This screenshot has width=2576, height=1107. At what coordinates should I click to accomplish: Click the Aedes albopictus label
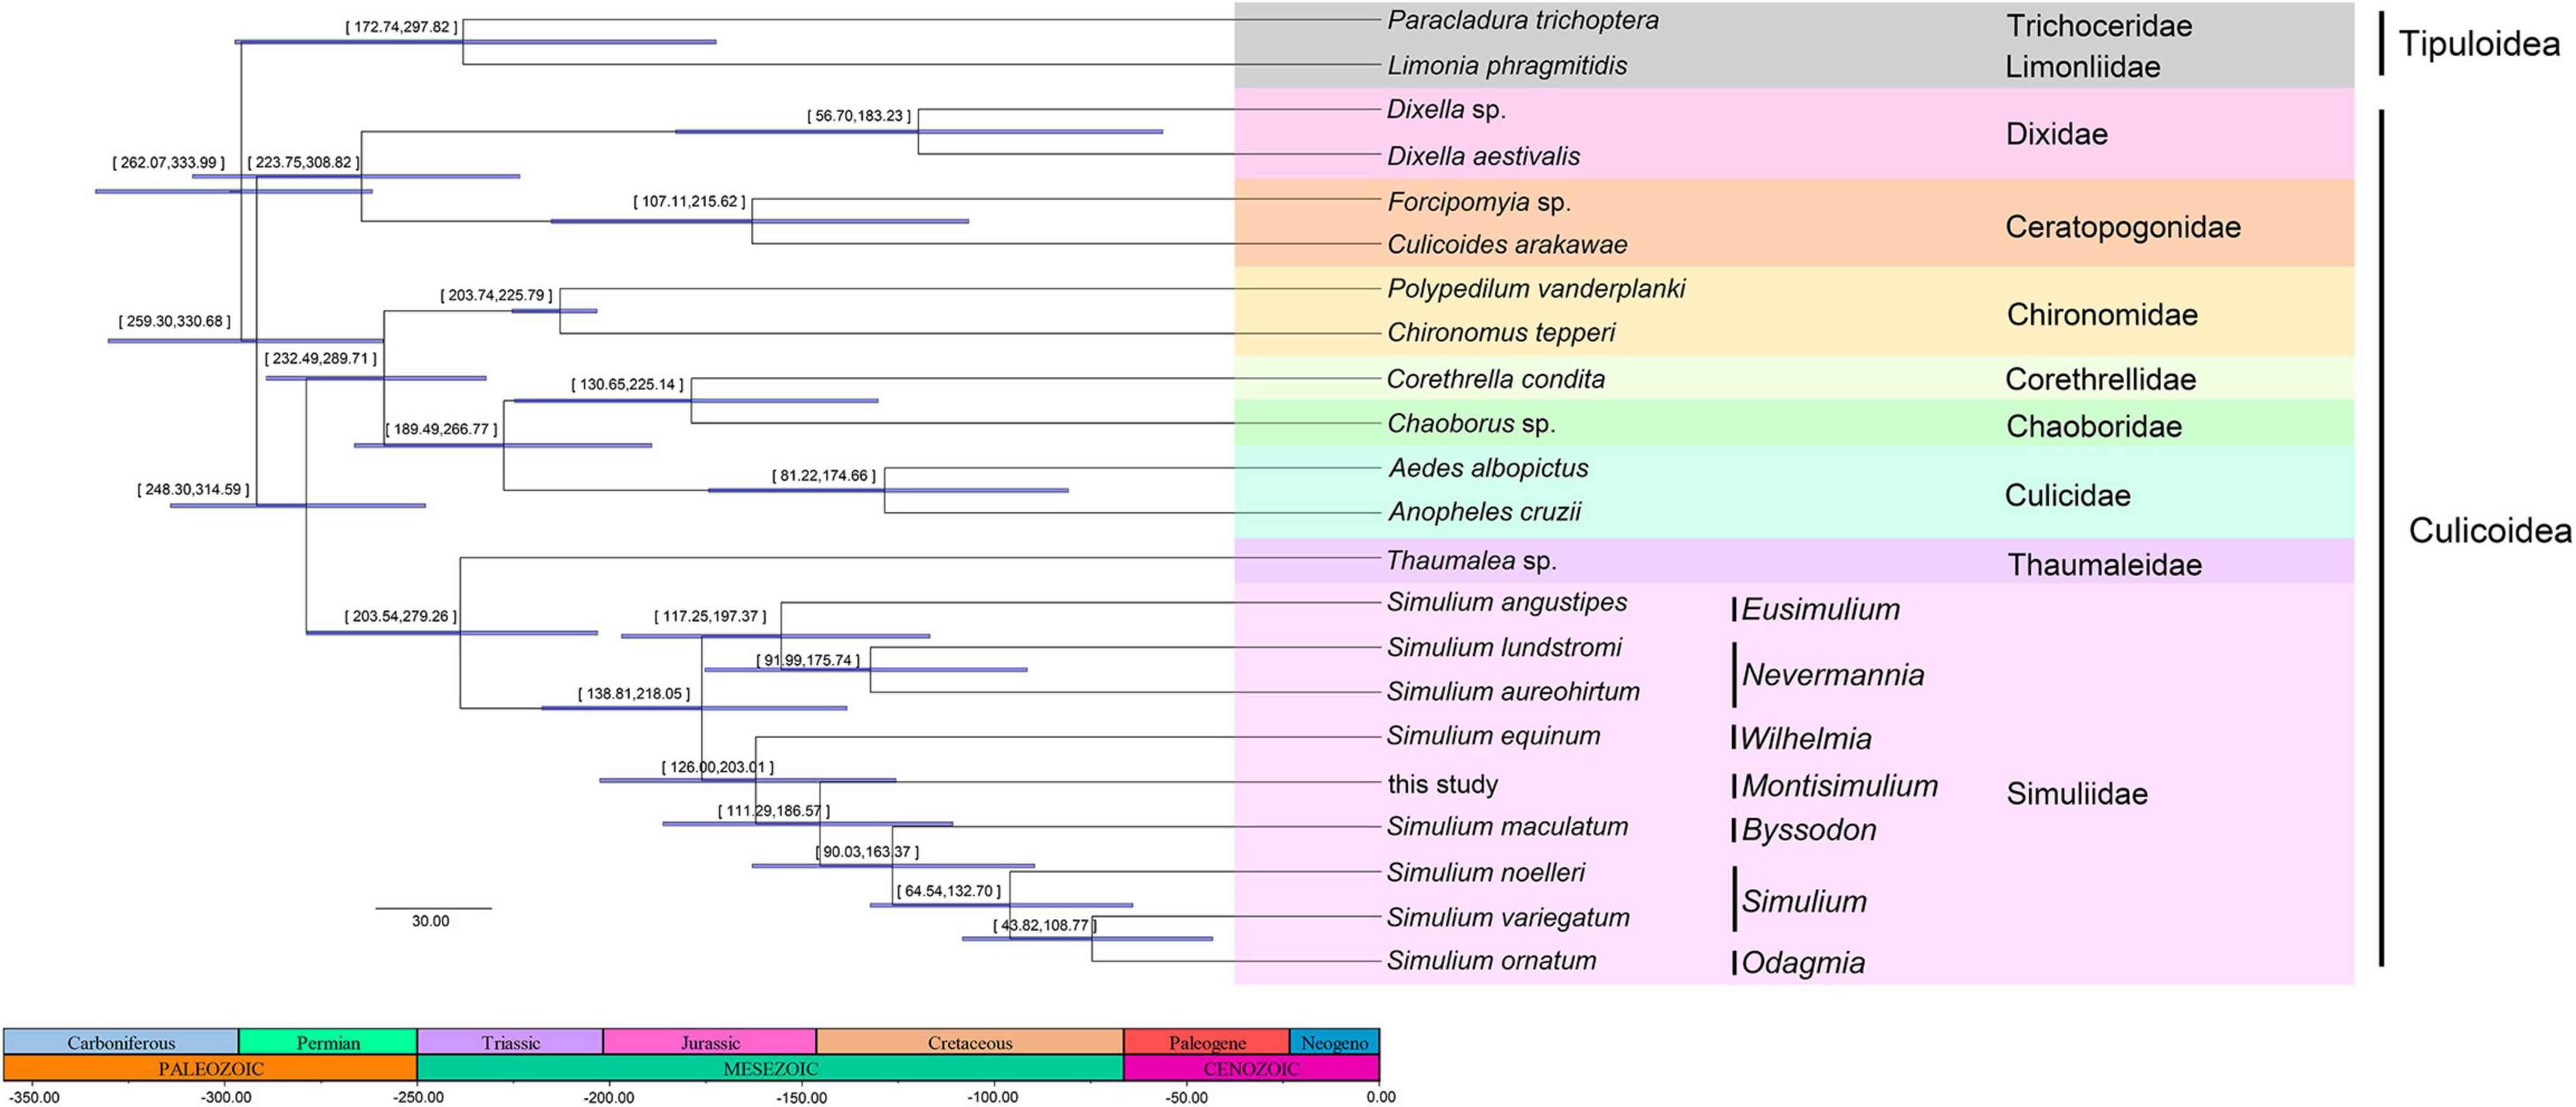pyautogui.click(x=1488, y=468)
